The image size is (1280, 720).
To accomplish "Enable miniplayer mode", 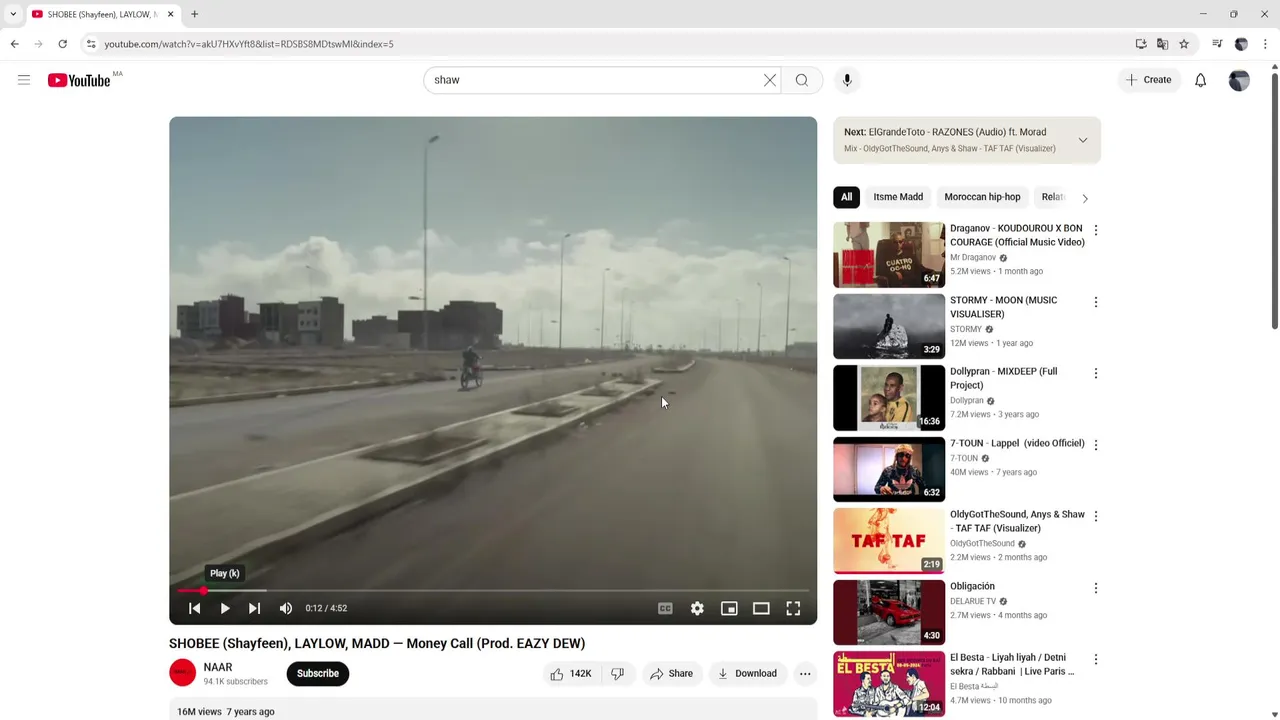I will 729,608.
